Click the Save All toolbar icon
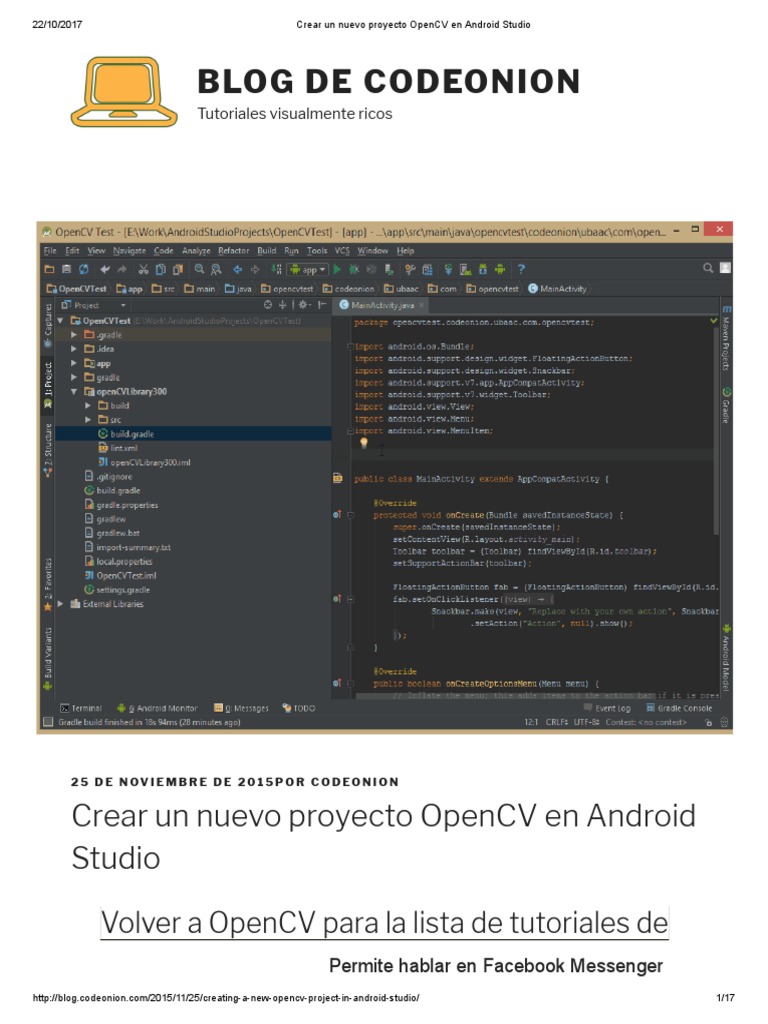Image resolution: width=768 pixels, height=1024 pixels. 66,269
